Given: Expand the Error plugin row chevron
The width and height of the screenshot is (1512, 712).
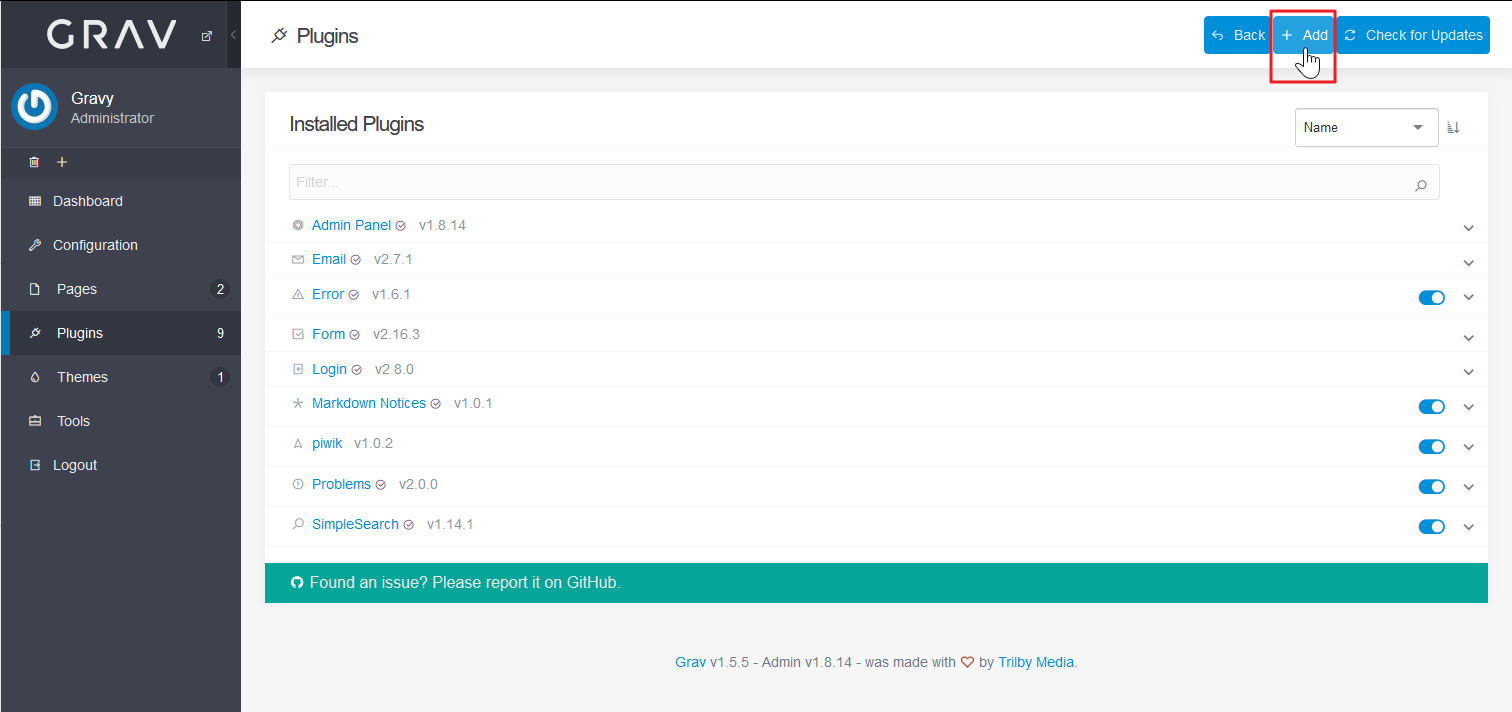Looking at the screenshot, I should 1468,297.
